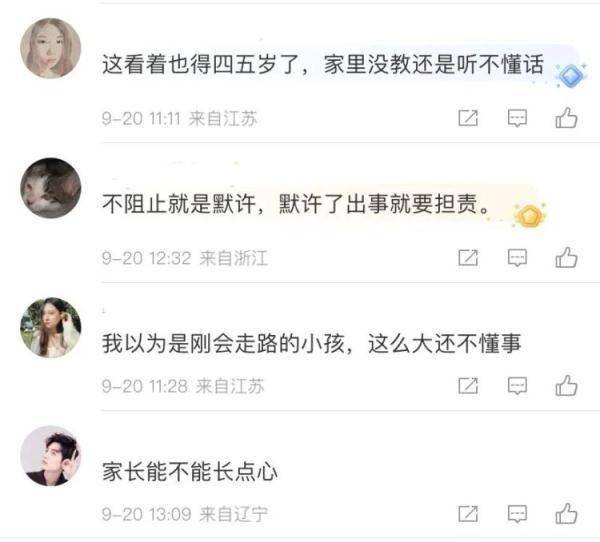This screenshot has height=542, width=600.
Task: Like the comment posted at 11:11 from 江苏
Action: click(566, 118)
